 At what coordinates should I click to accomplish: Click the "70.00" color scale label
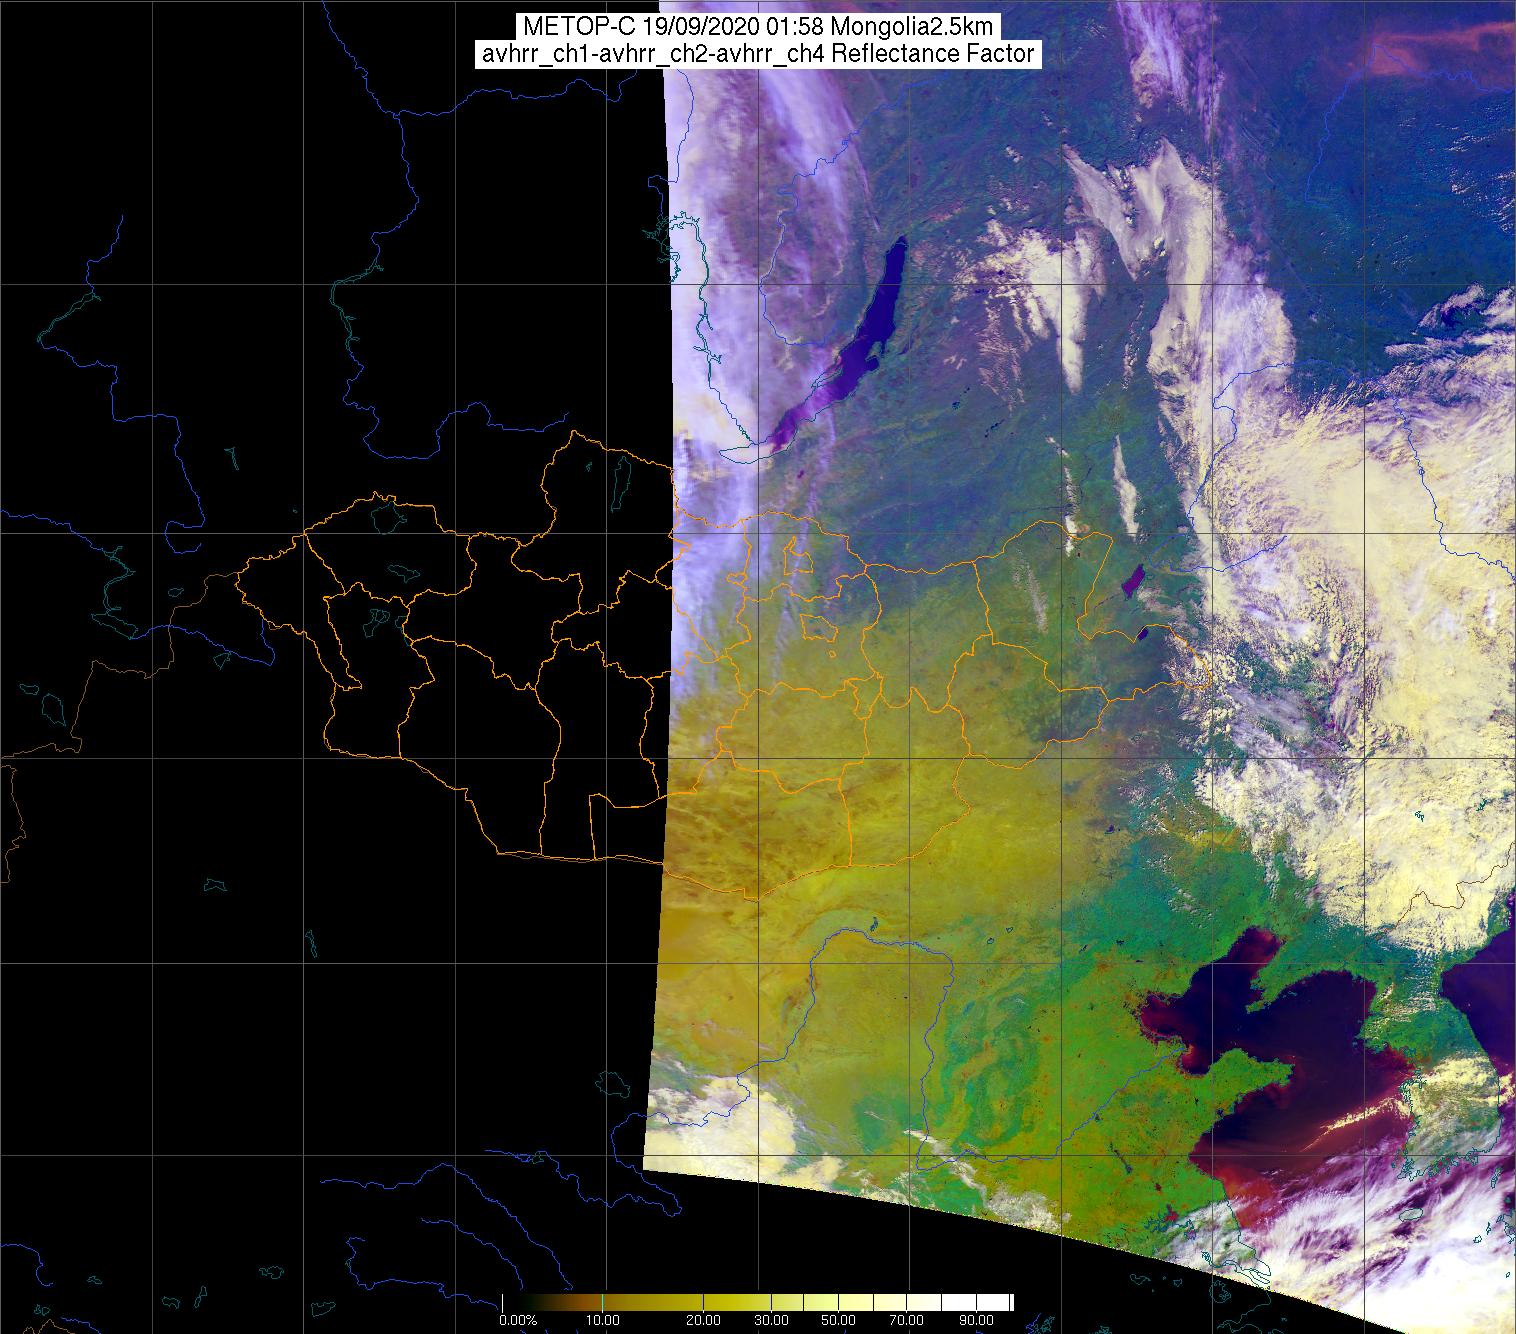pos(906,1320)
